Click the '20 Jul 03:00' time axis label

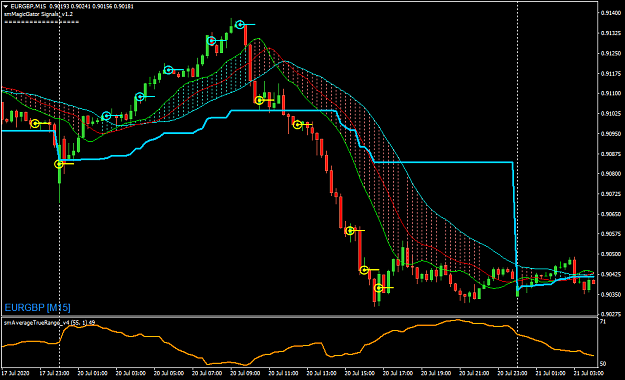(131, 373)
